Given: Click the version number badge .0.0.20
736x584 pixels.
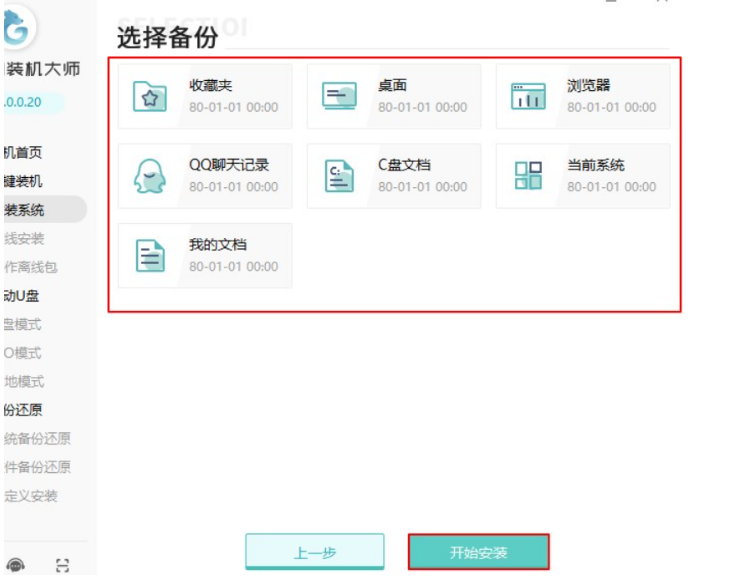Looking at the screenshot, I should (33, 102).
